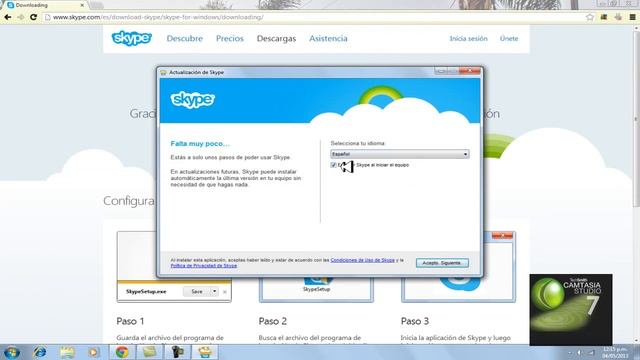640x360 pixels.
Task: Click the Paso 2 heading text
Action: (x=273, y=321)
